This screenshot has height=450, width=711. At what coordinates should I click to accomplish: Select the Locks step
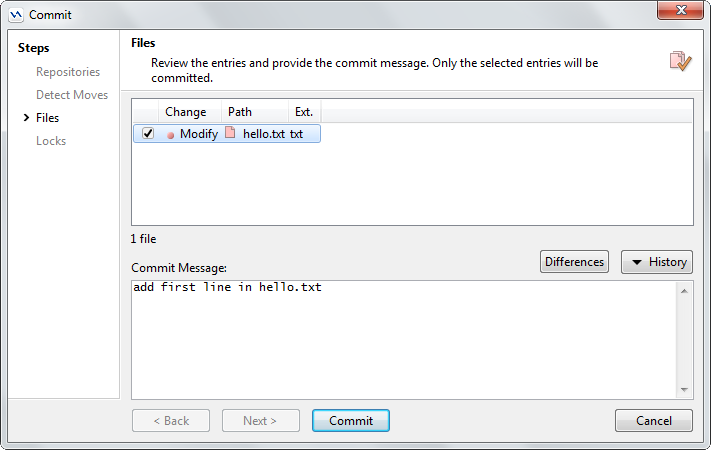coord(51,141)
